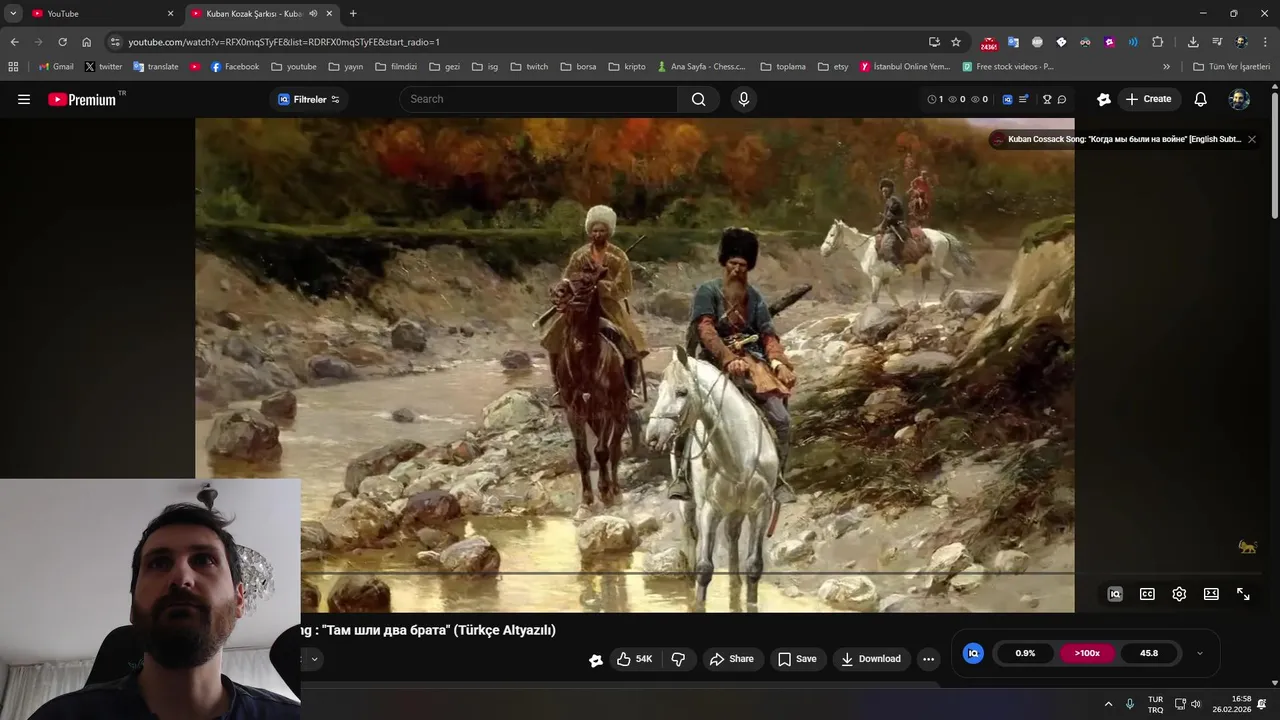Open Chrome extensions puzzle icon
The width and height of the screenshot is (1280, 720).
1158,42
